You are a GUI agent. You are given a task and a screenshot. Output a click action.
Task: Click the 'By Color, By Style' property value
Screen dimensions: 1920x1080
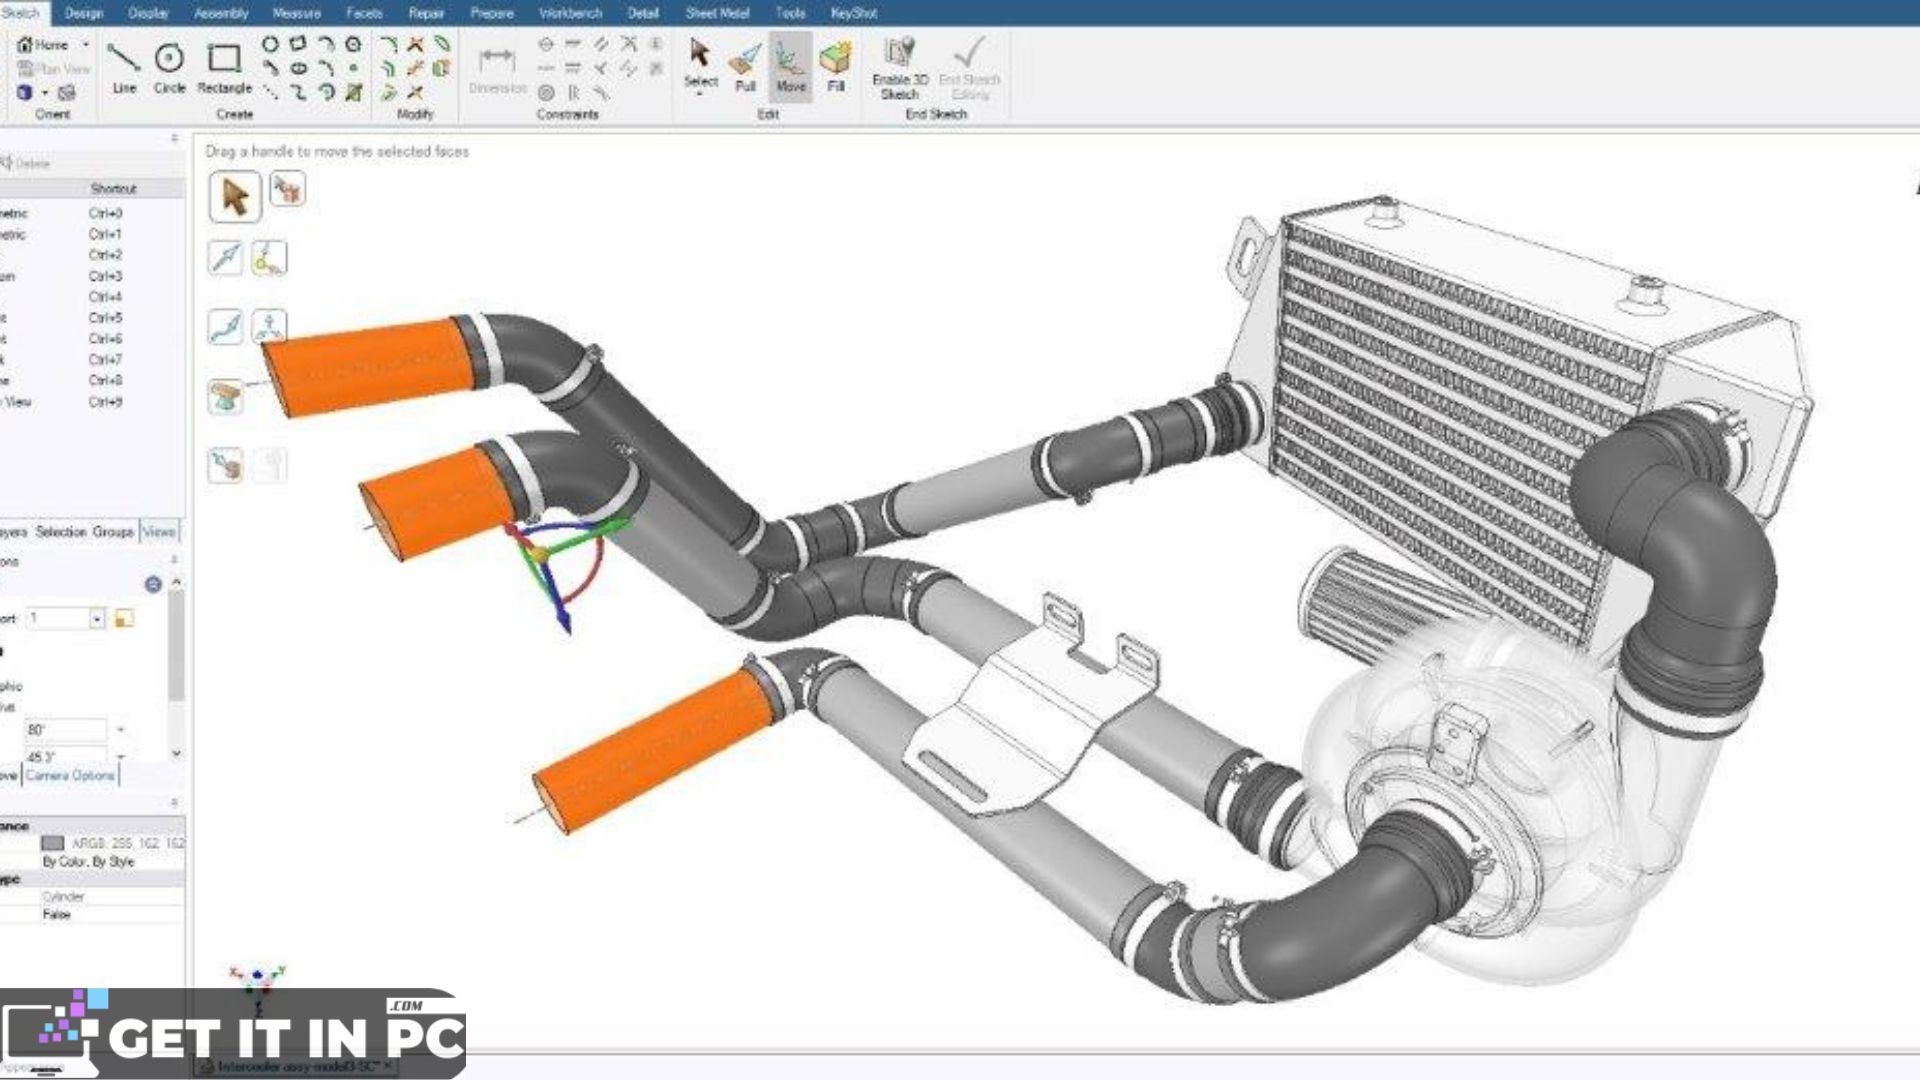(88, 862)
